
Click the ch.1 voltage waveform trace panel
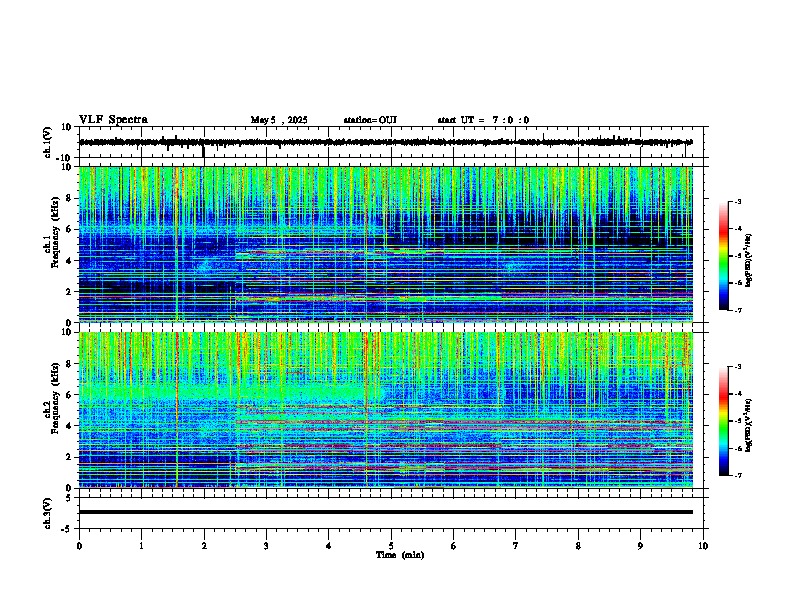tap(393, 142)
